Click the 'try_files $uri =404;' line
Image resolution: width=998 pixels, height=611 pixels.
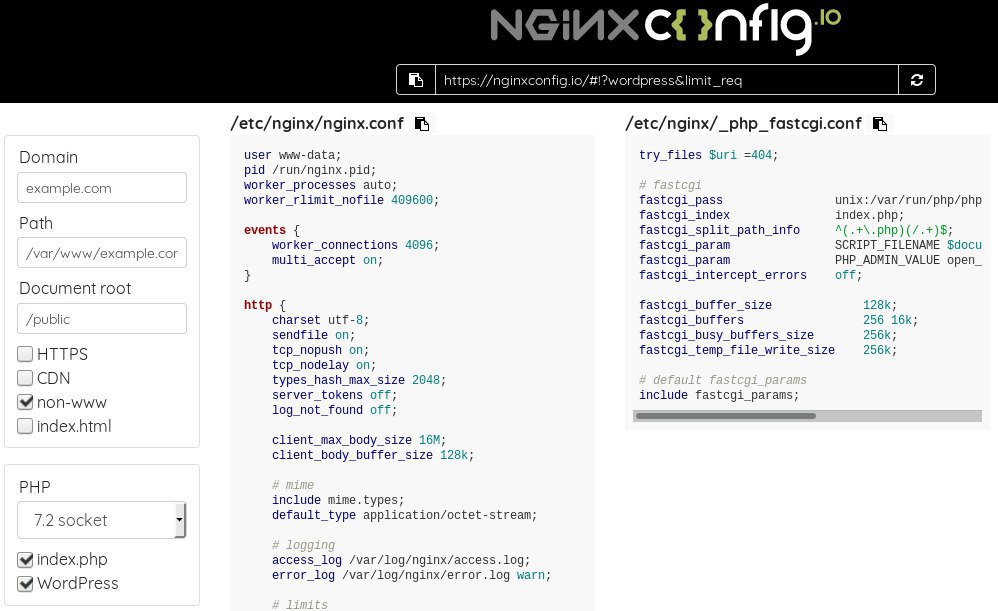coord(708,155)
